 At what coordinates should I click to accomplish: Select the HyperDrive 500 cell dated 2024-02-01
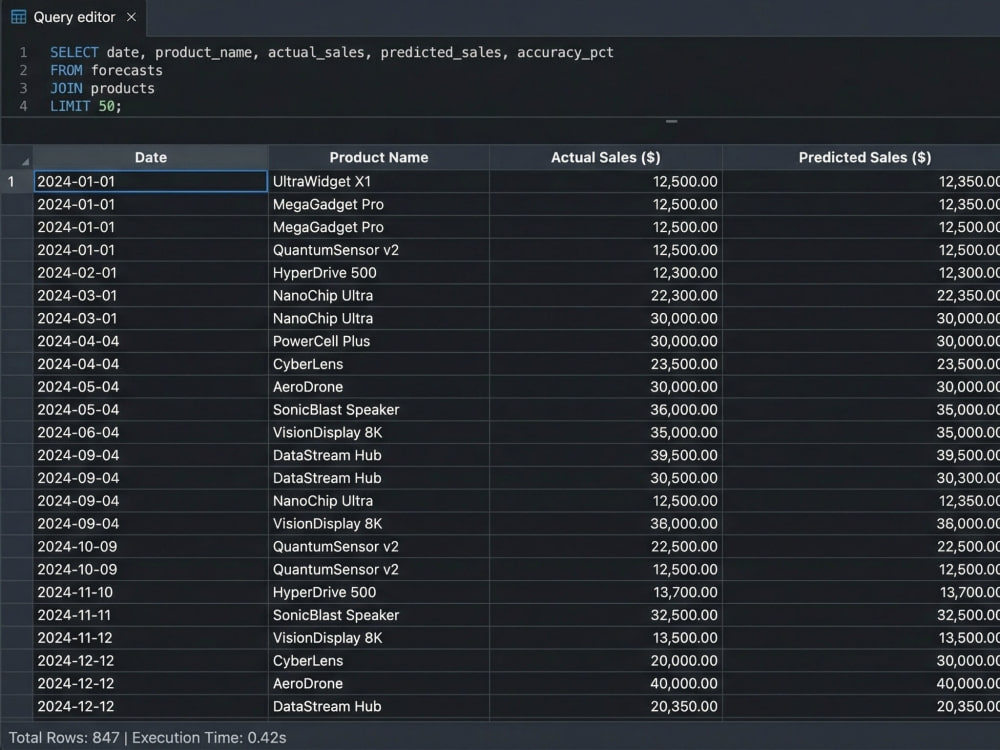click(379, 273)
